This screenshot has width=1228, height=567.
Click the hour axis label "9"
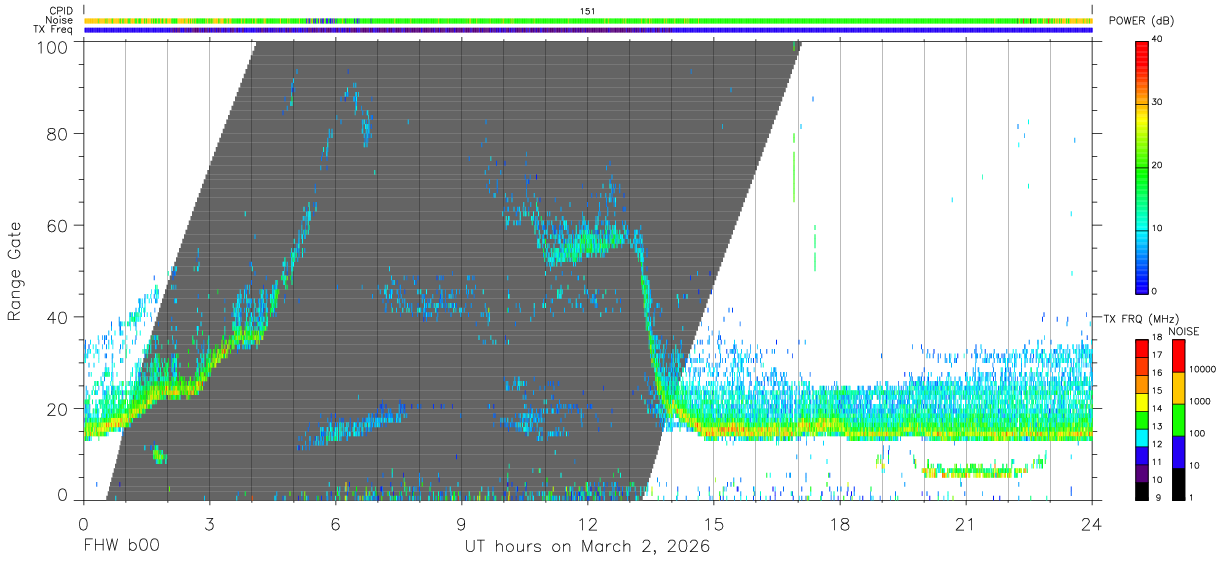pyautogui.click(x=461, y=524)
